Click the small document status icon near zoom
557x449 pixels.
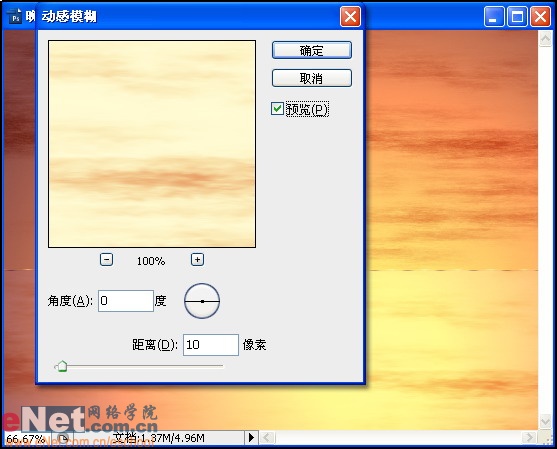coord(64,438)
